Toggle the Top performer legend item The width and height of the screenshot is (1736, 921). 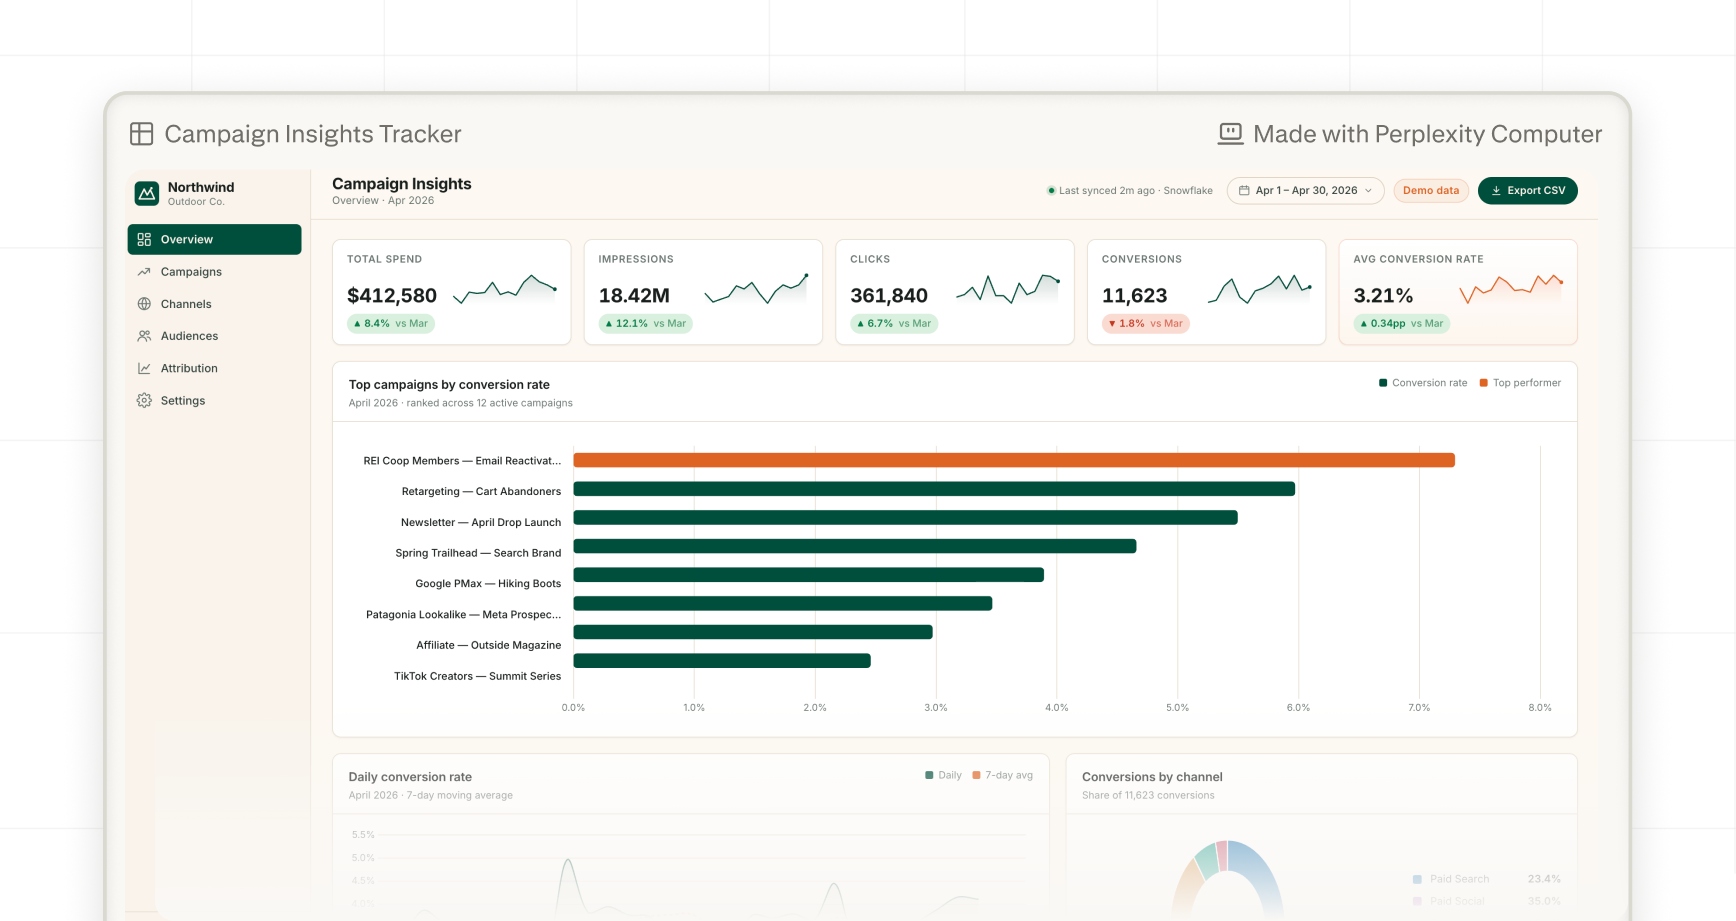1520,383
